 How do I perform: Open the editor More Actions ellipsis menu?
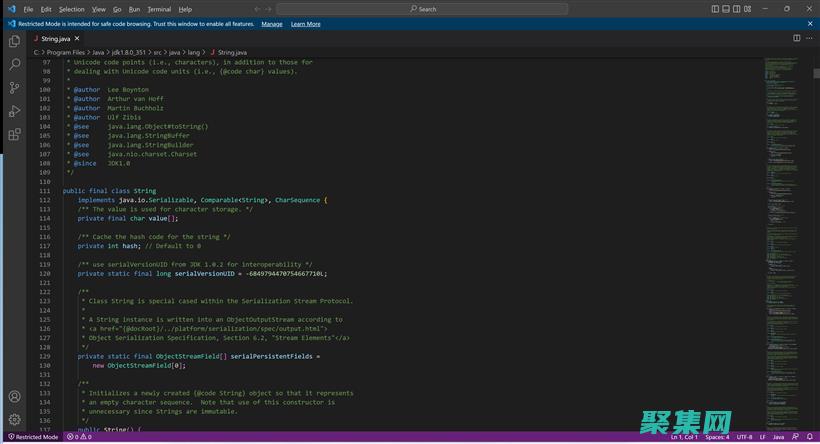pyautogui.click(x=809, y=38)
